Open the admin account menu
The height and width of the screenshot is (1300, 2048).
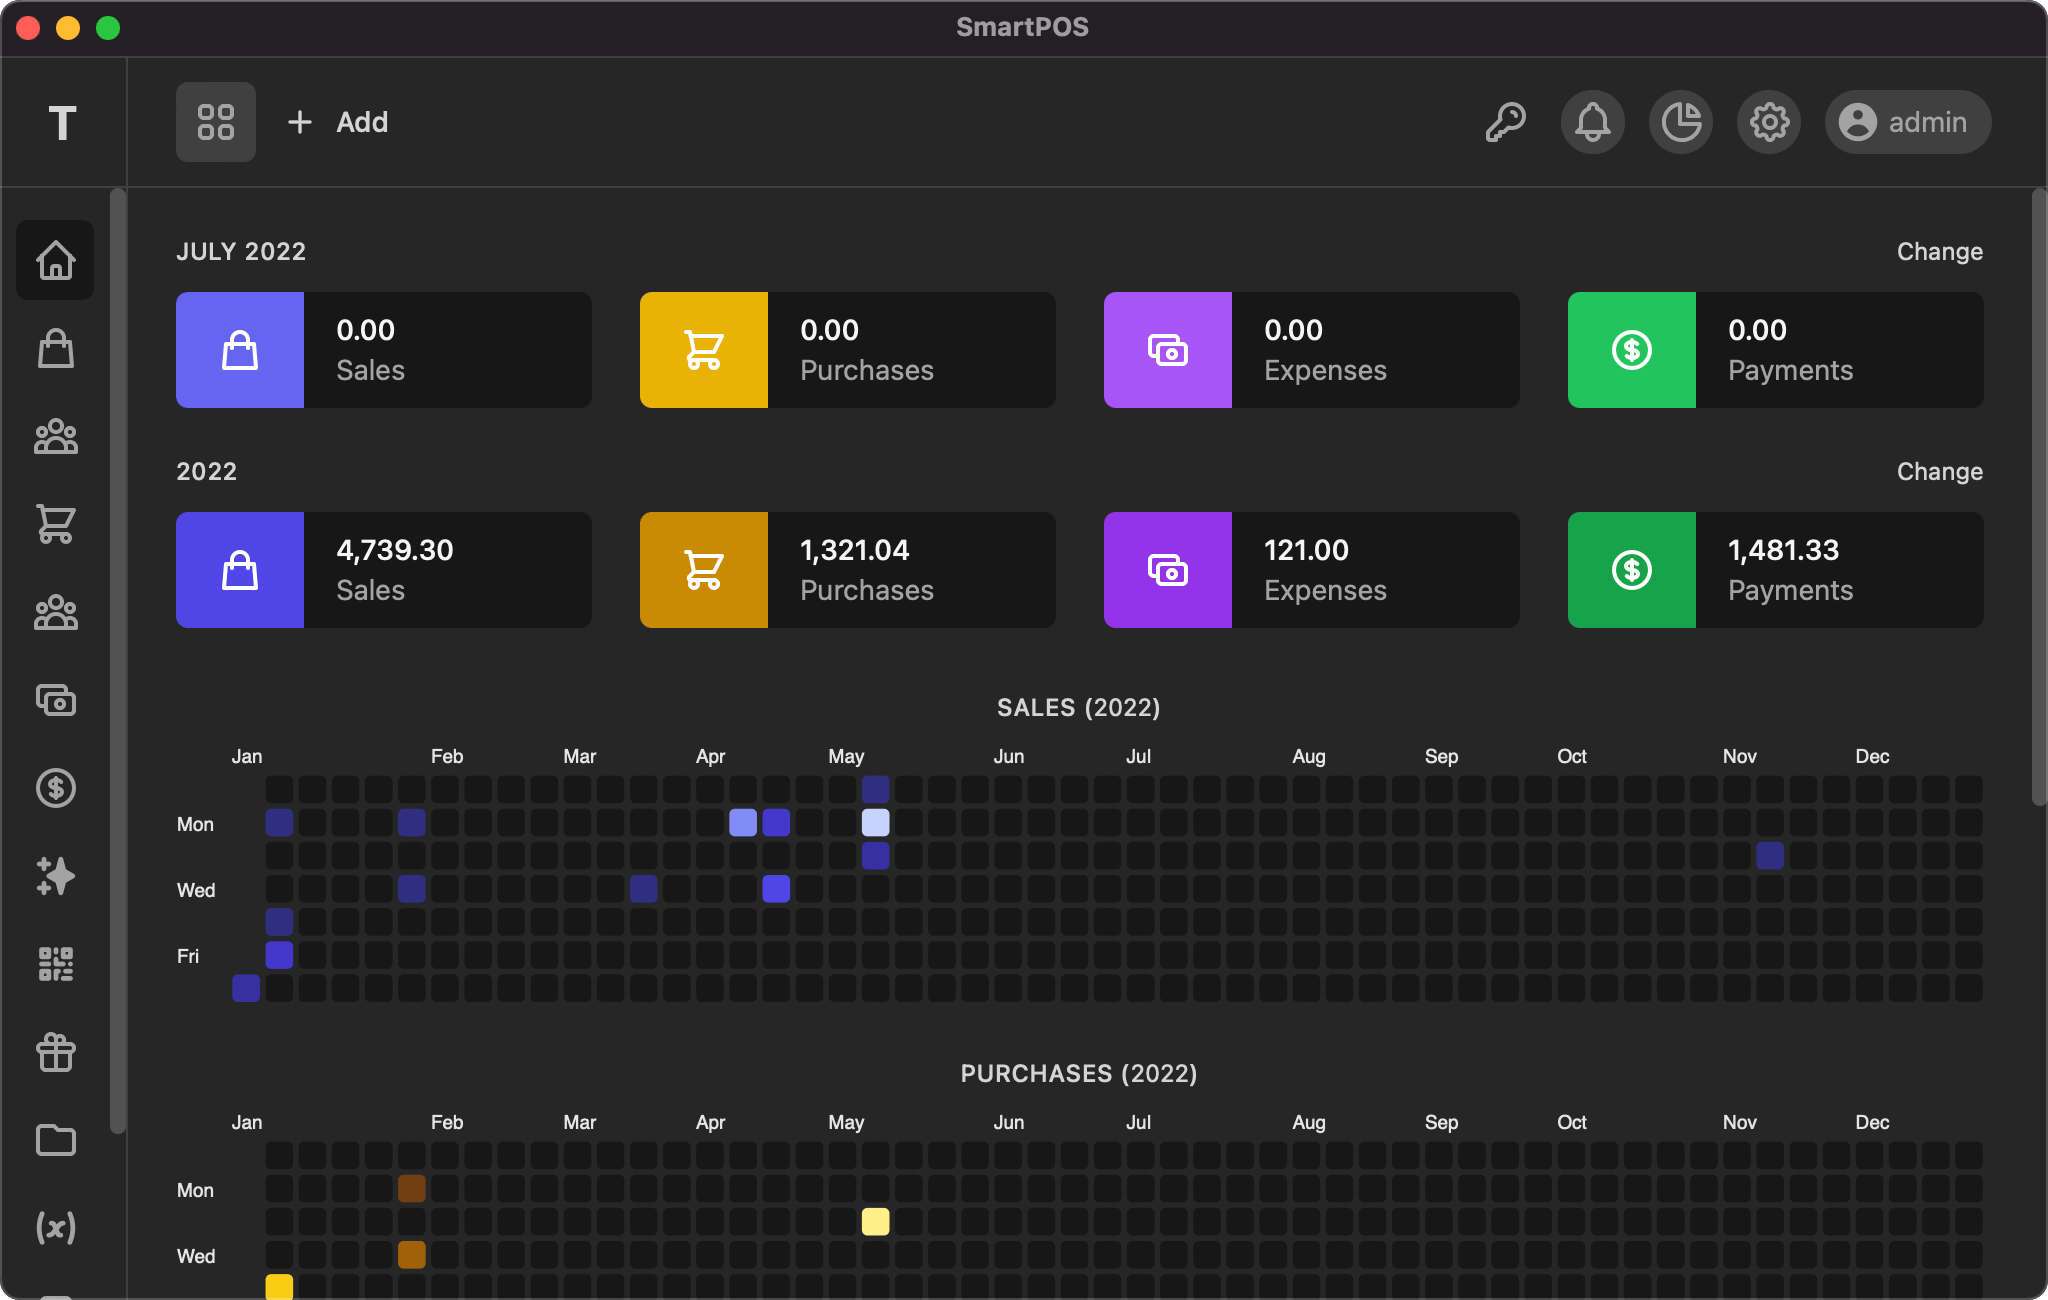pos(1904,122)
